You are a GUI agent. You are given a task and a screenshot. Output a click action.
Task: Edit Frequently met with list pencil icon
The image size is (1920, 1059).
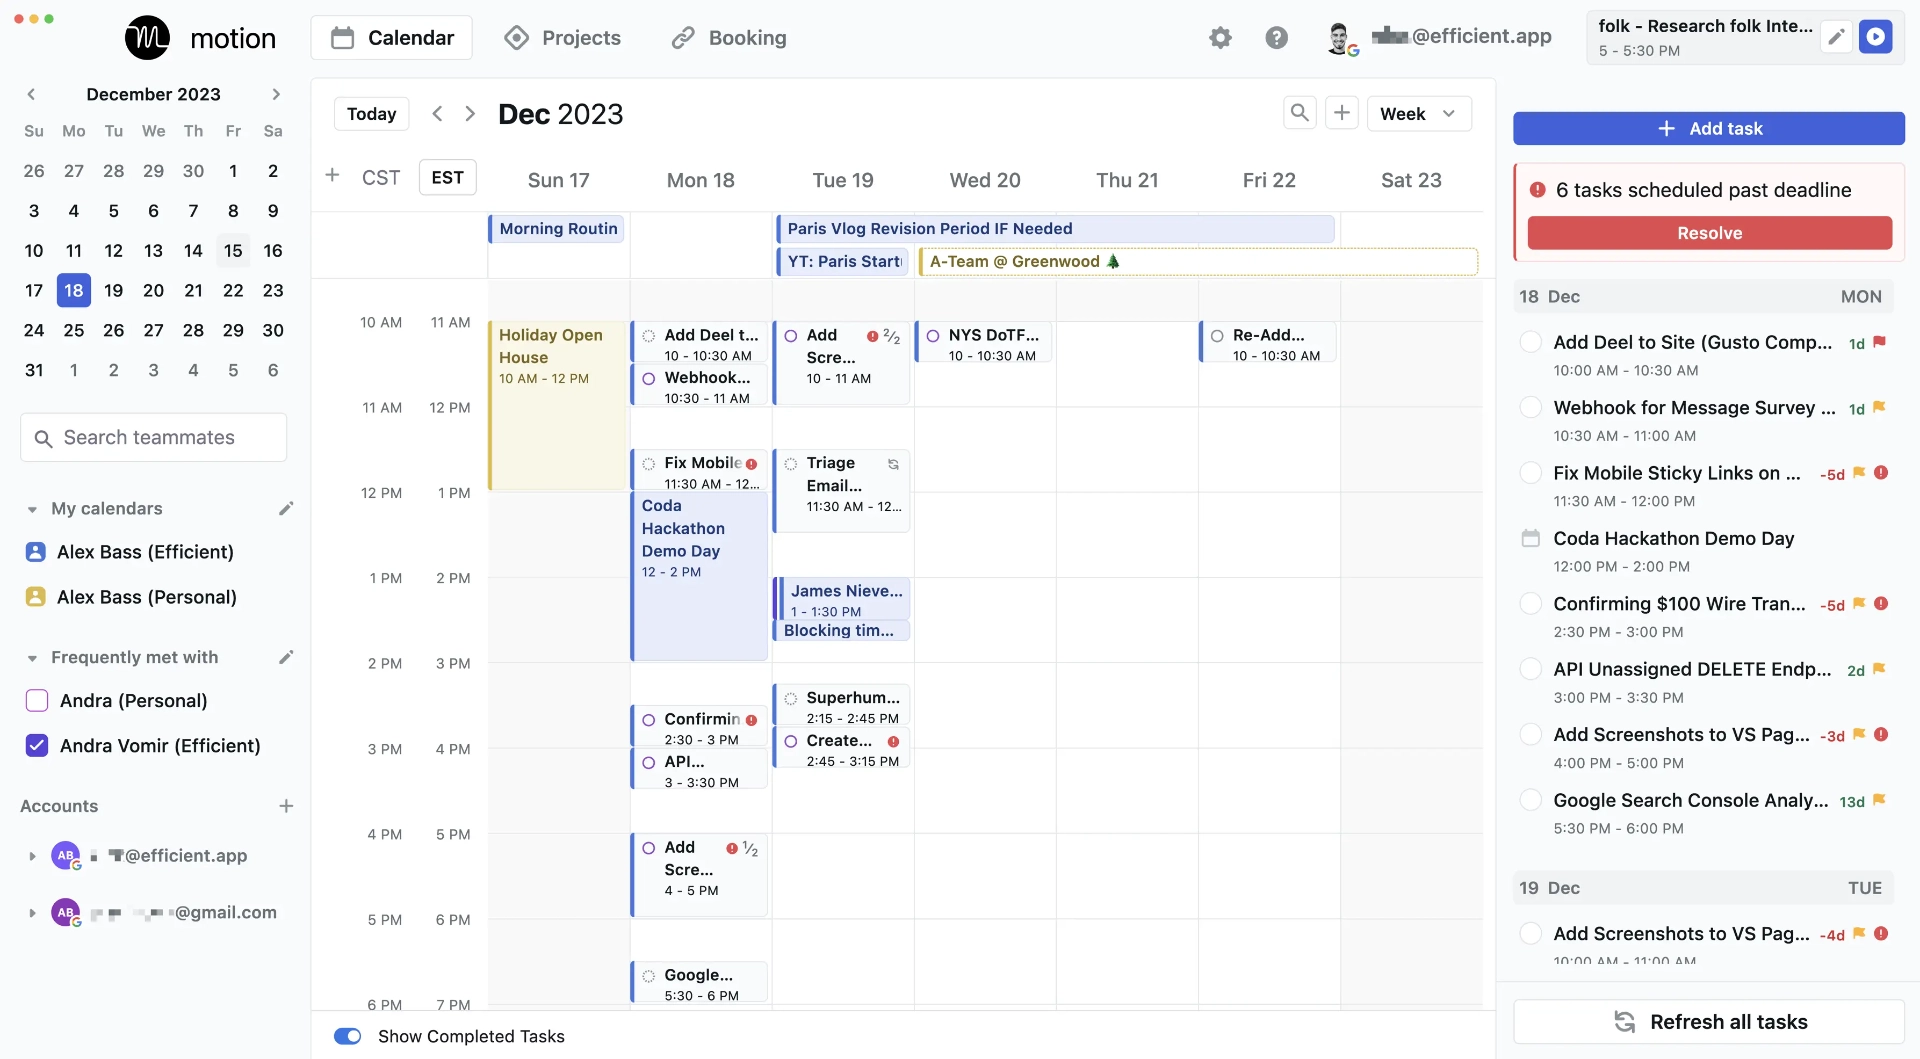coord(286,657)
